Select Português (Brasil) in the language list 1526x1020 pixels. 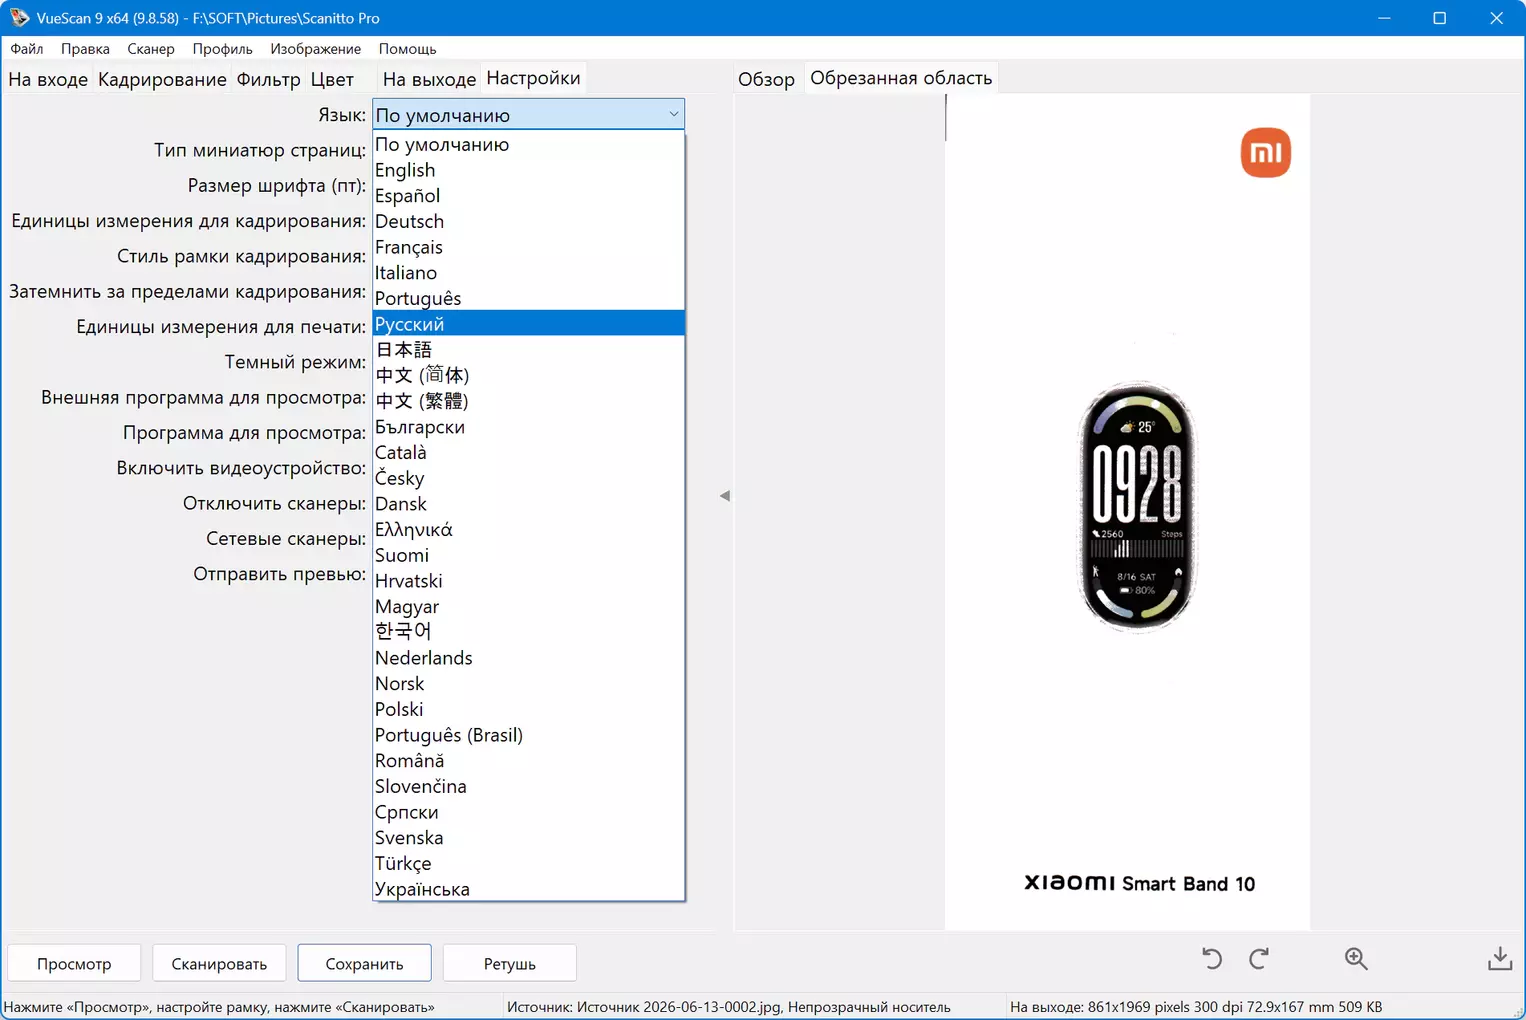tap(528, 735)
